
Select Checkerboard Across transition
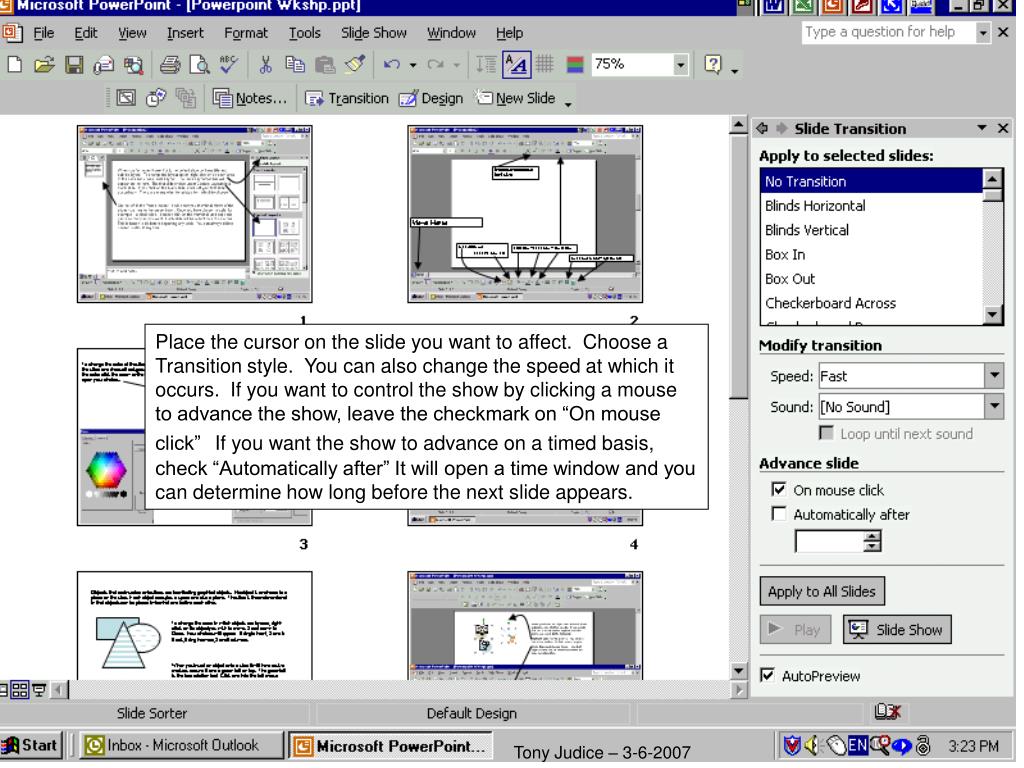[872, 303]
